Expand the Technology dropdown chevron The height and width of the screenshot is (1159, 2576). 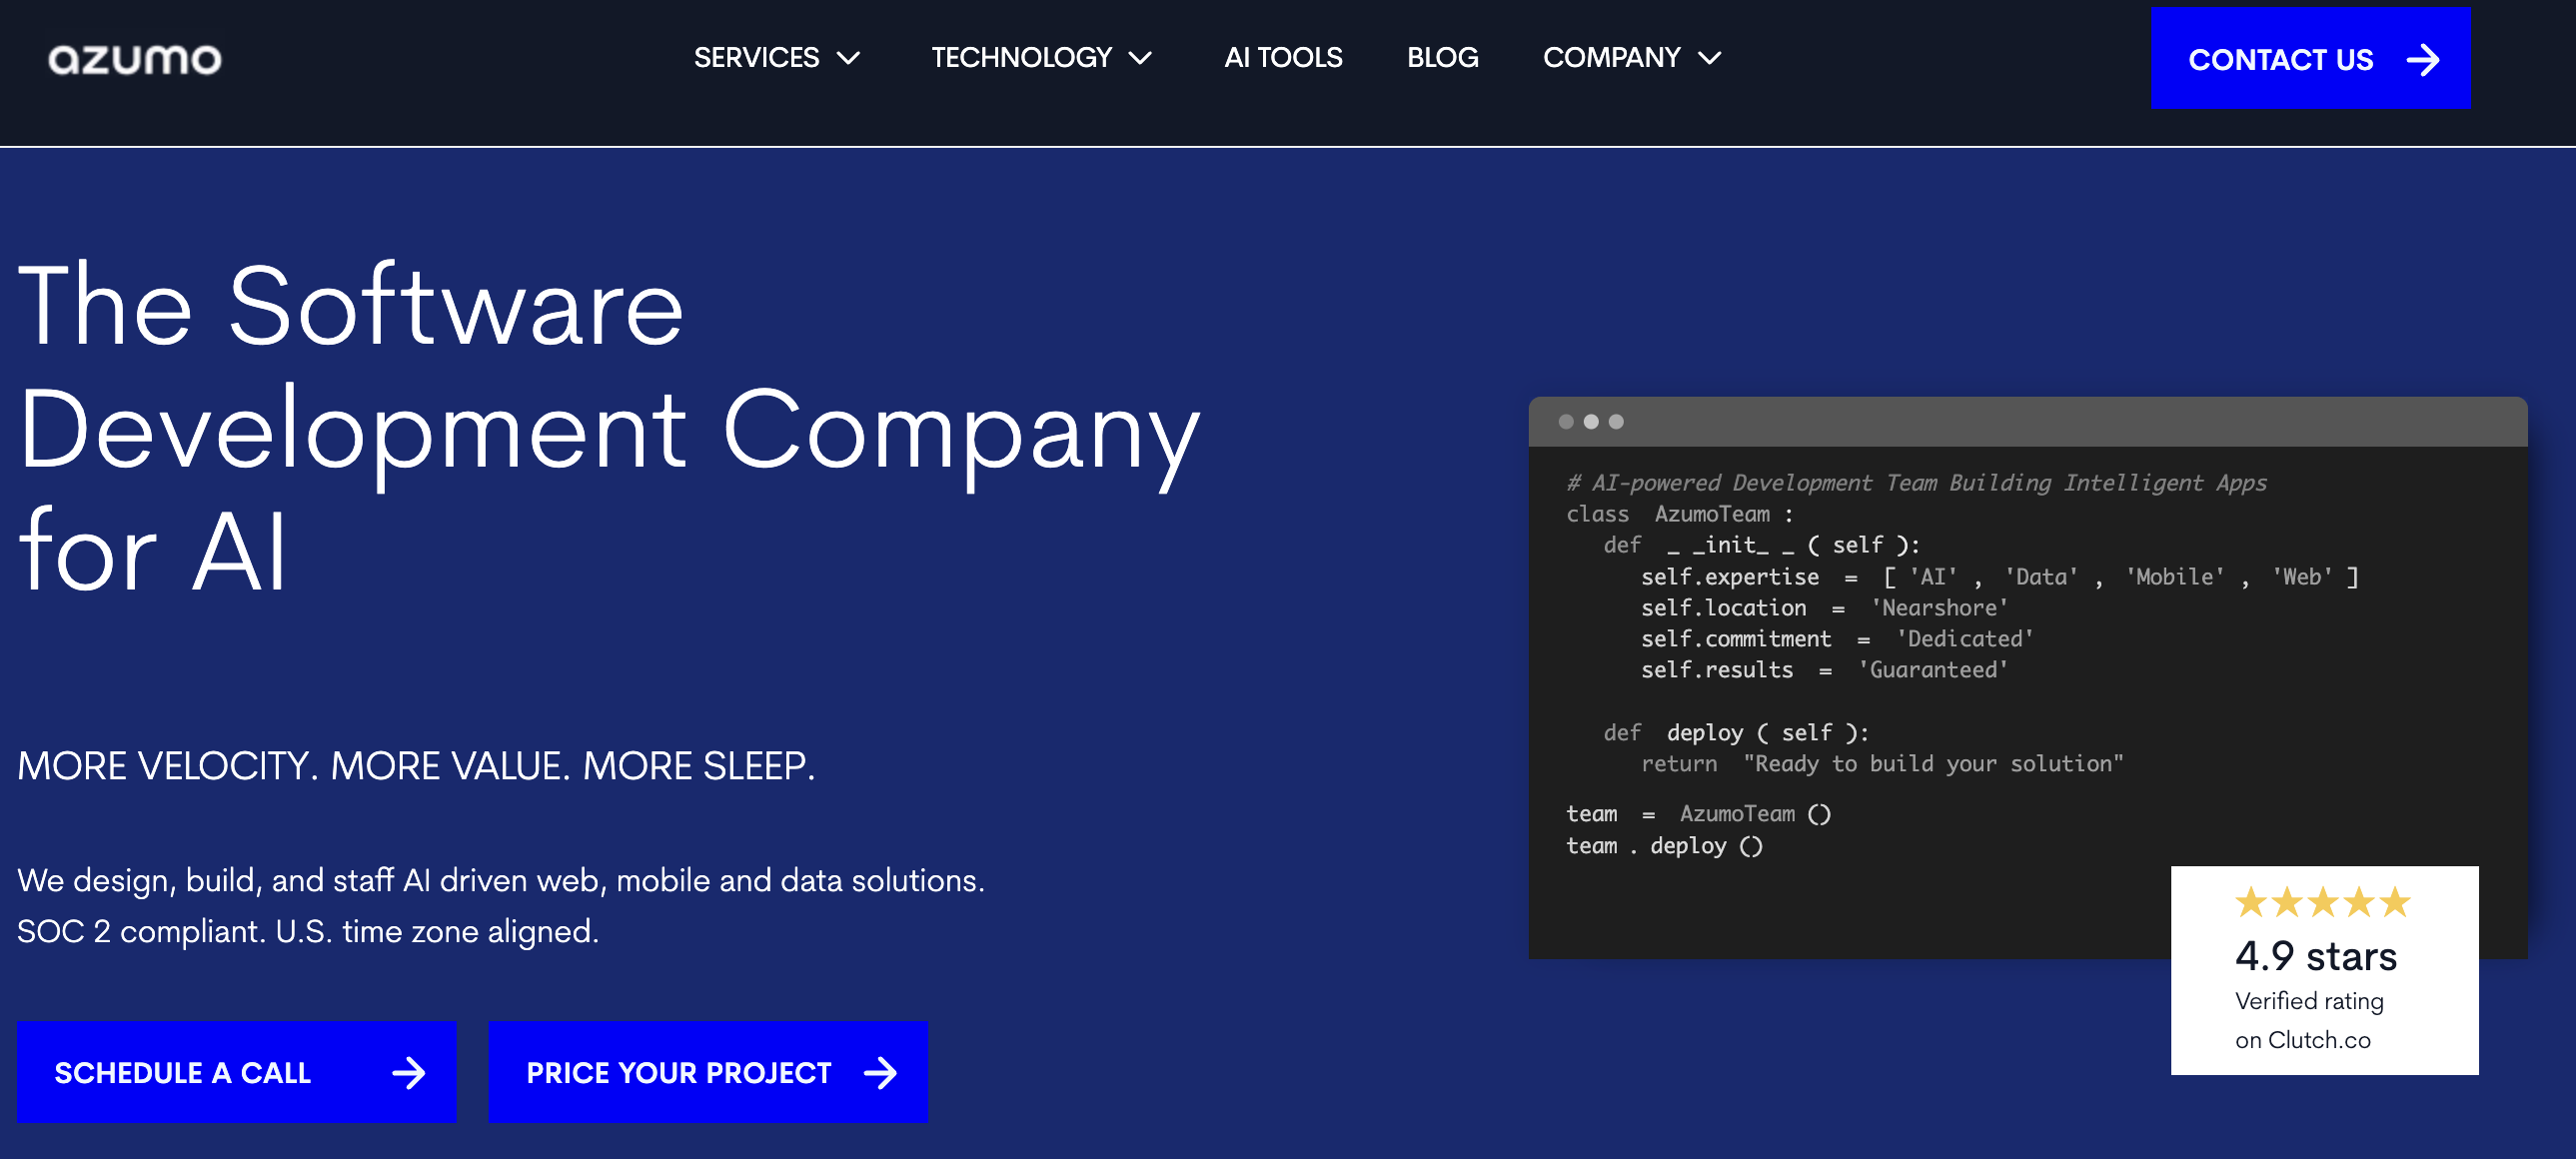pyautogui.click(x=1140, y=58)
